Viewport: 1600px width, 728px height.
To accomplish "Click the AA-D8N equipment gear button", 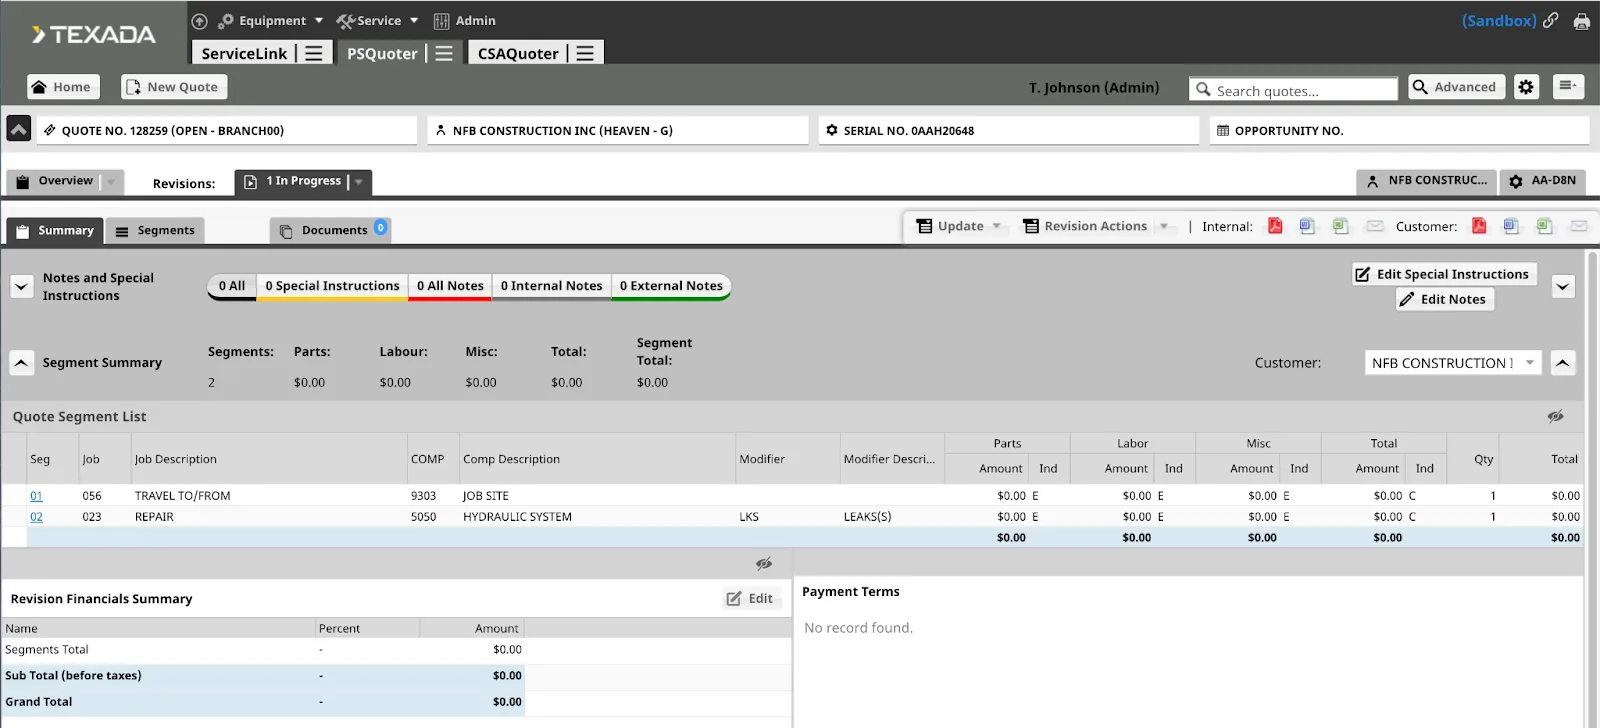I will [1542, 181].
